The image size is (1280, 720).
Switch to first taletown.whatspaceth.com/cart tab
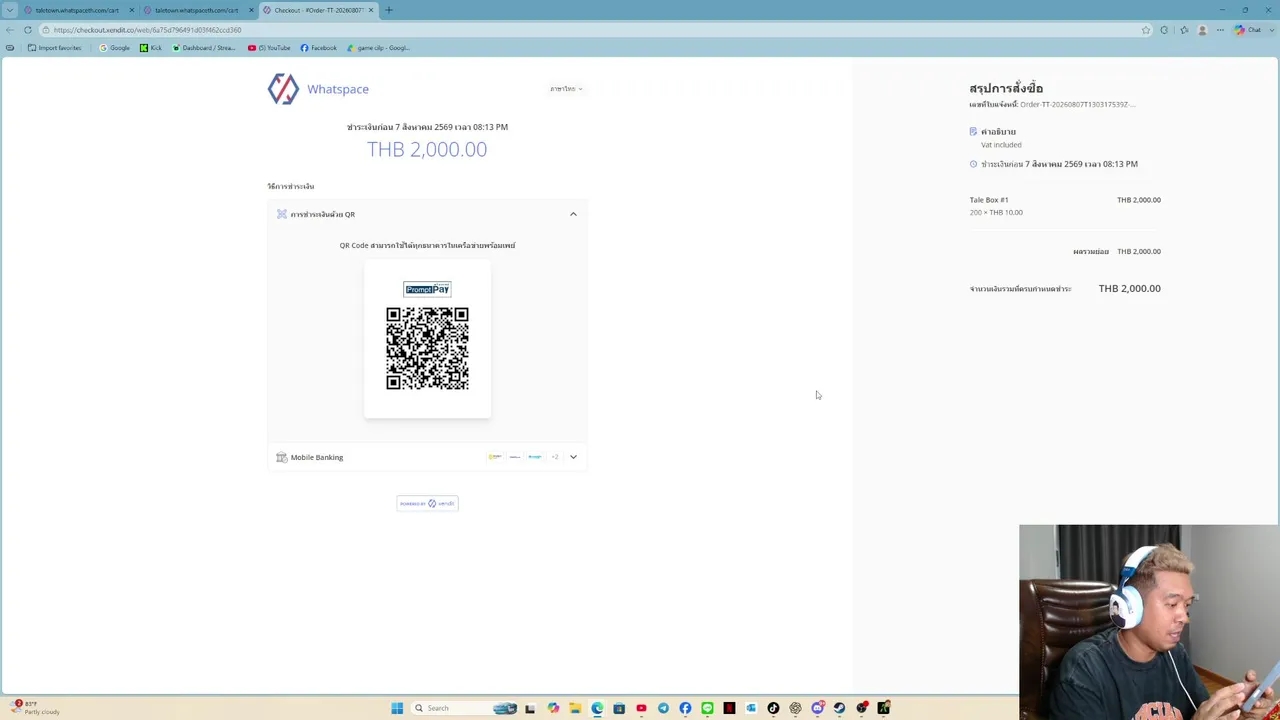77,10
